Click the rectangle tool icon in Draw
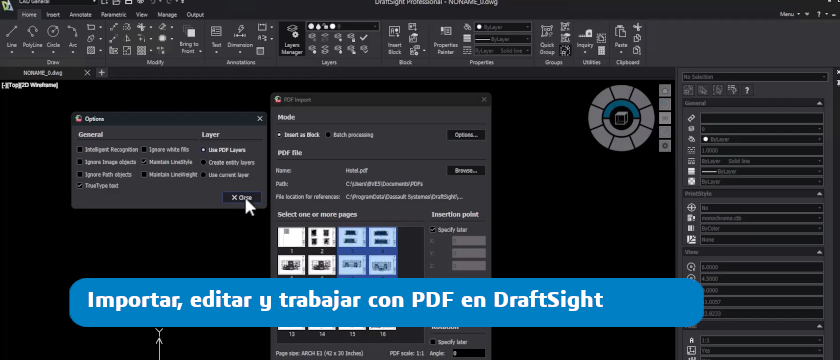840x360 pixels. click(x=91, y=27)
